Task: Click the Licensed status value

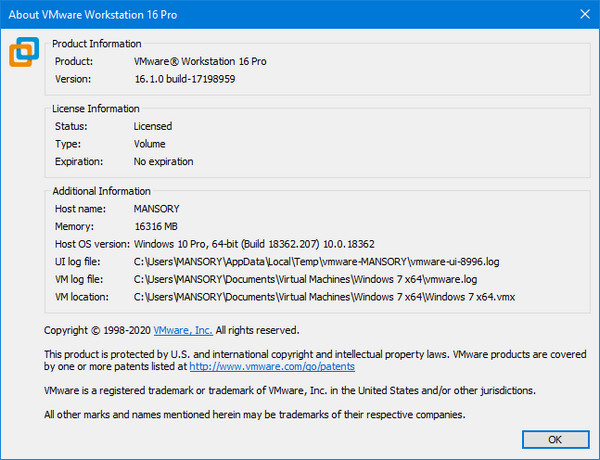Action: (153, 127)
